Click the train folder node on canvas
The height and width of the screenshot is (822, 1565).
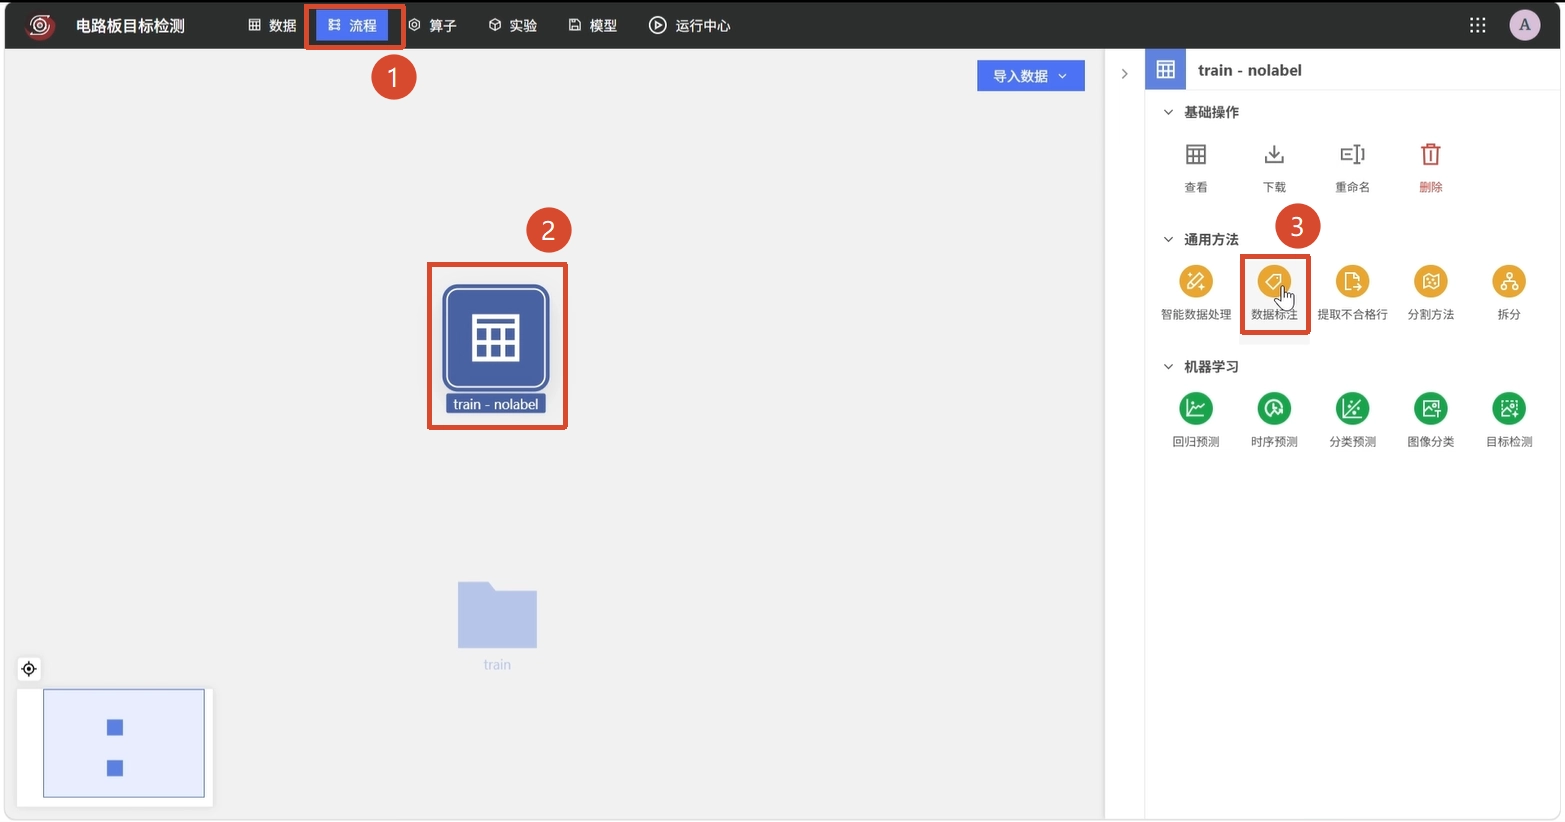[497, 614]
